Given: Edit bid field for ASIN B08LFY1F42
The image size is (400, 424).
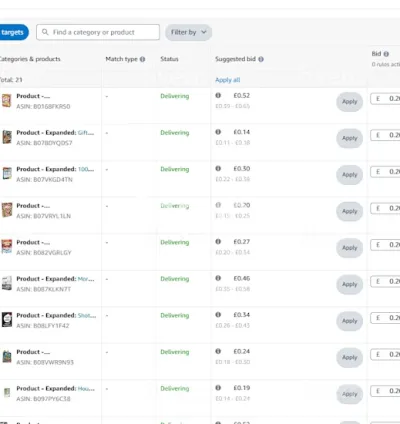Looking at the screenshot, I should [x=385, y=318].
